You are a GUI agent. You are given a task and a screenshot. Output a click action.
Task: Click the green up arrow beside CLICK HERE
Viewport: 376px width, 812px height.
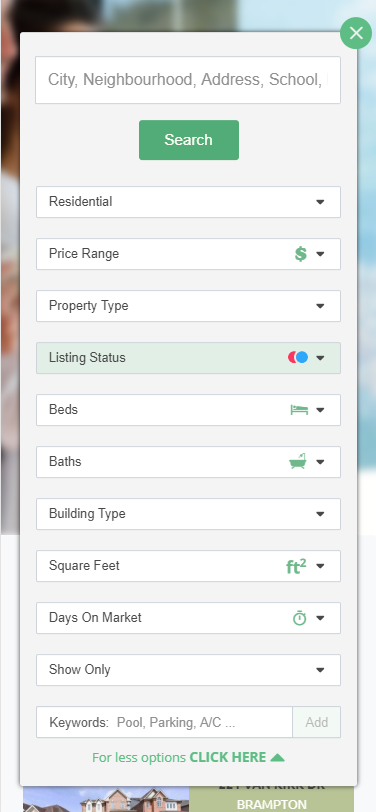point(278,758)
